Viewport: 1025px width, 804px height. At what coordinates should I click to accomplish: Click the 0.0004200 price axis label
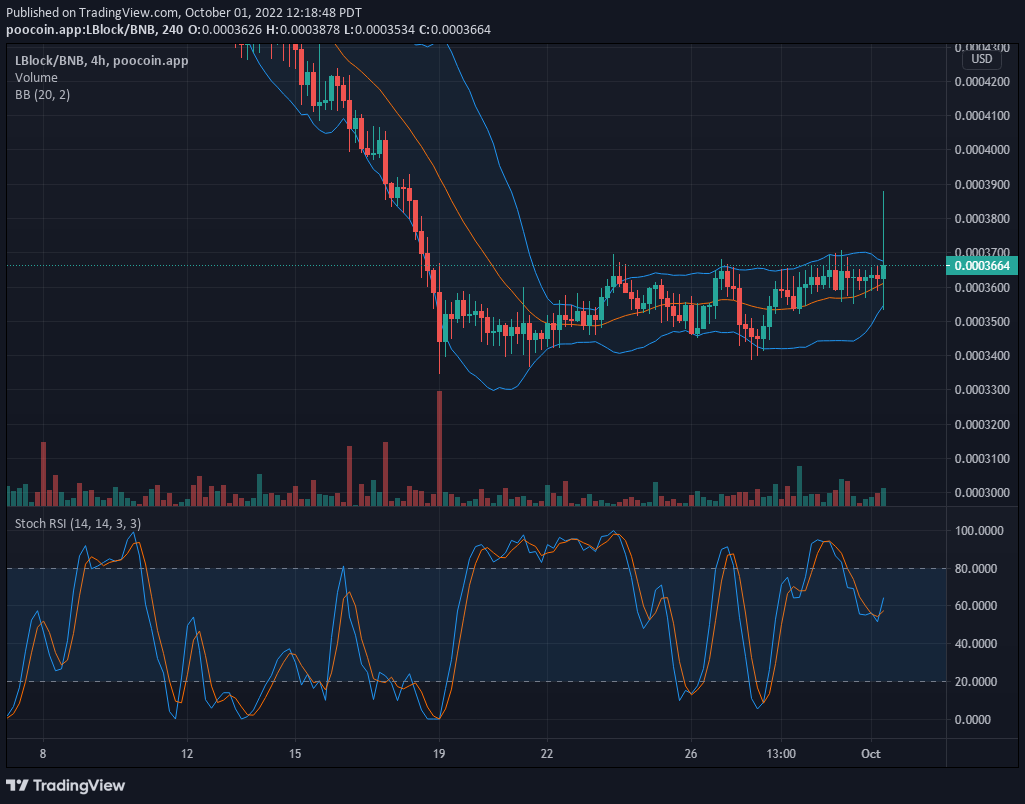coord(982,82)
